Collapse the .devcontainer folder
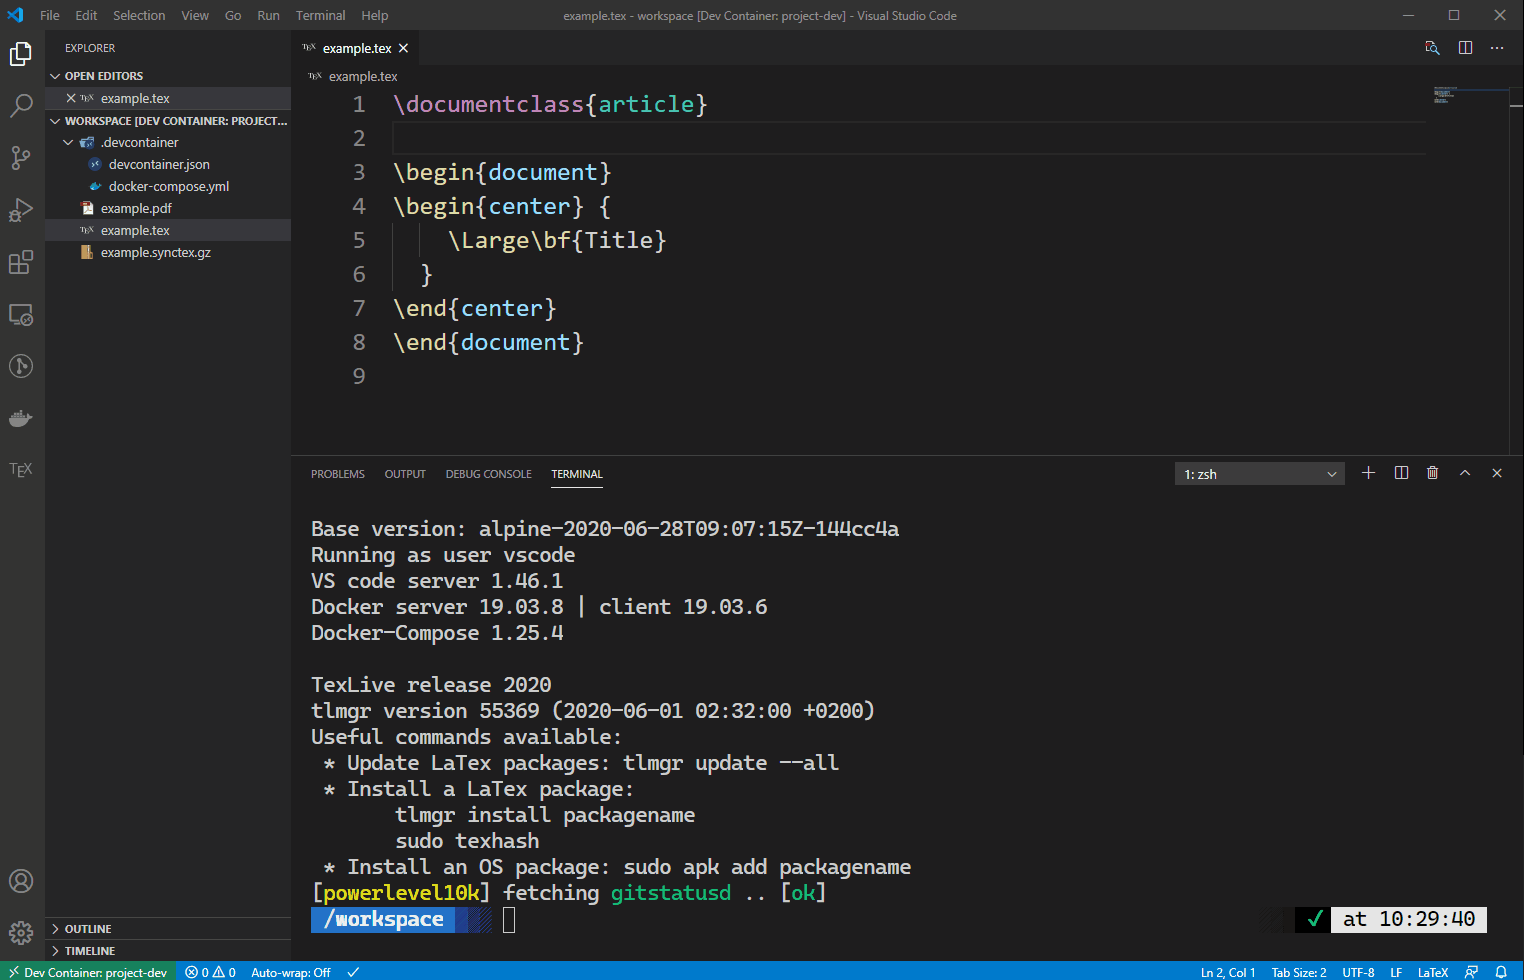Screen dimensions: 1524x980 point(168,143)
